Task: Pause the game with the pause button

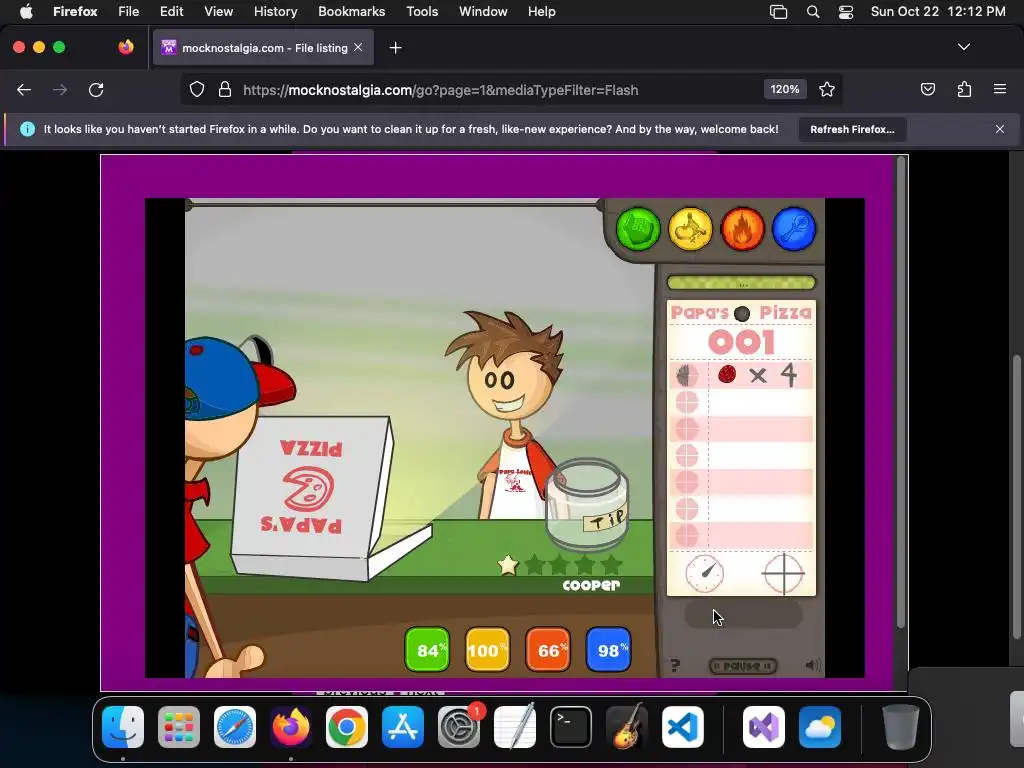Action: point(743,665)
